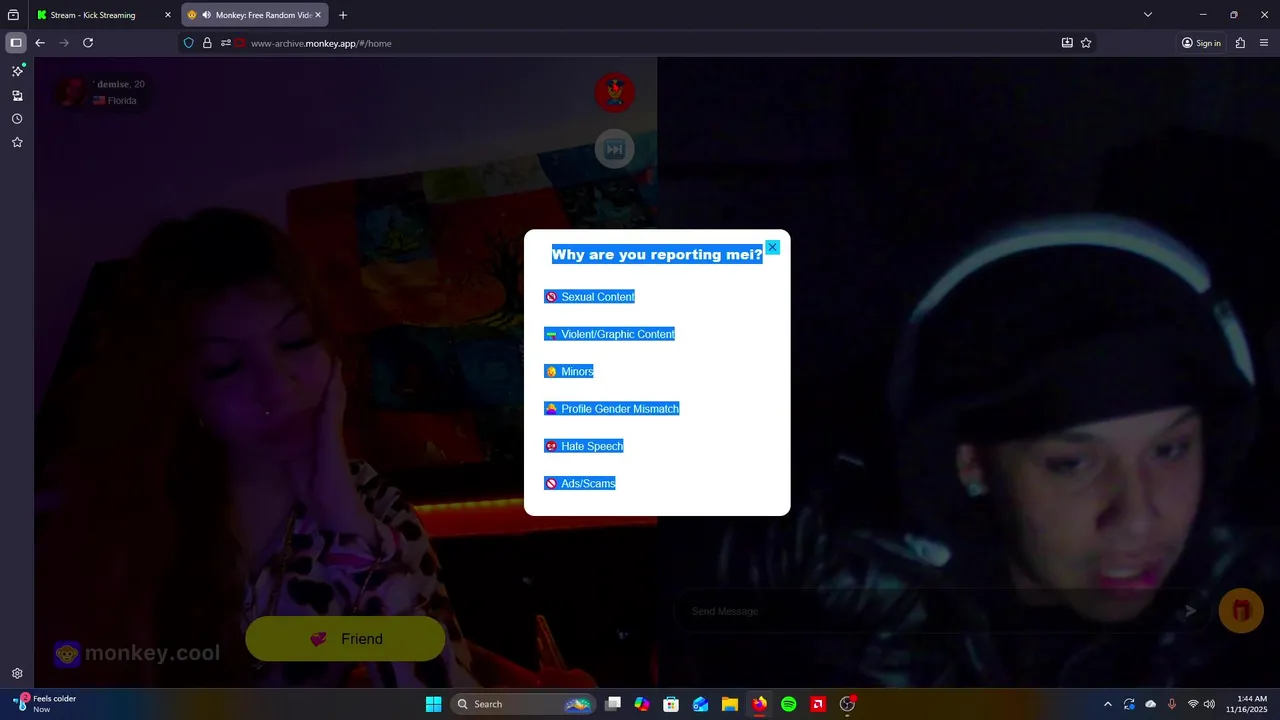Open Firefox View icon
1280x720 pixels.
pos(13,15)
